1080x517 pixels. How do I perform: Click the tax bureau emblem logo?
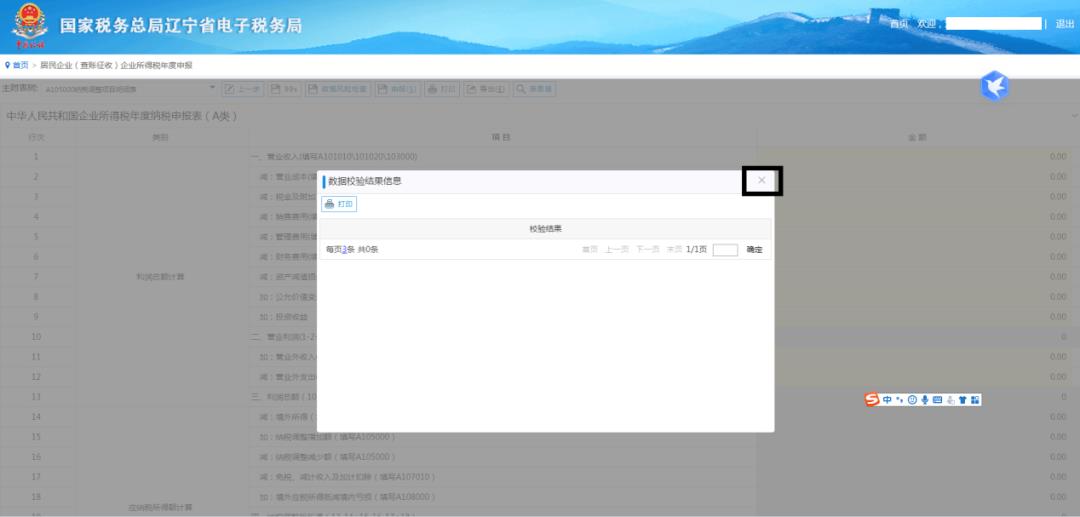pyautogui.click(x=30, y=25)
